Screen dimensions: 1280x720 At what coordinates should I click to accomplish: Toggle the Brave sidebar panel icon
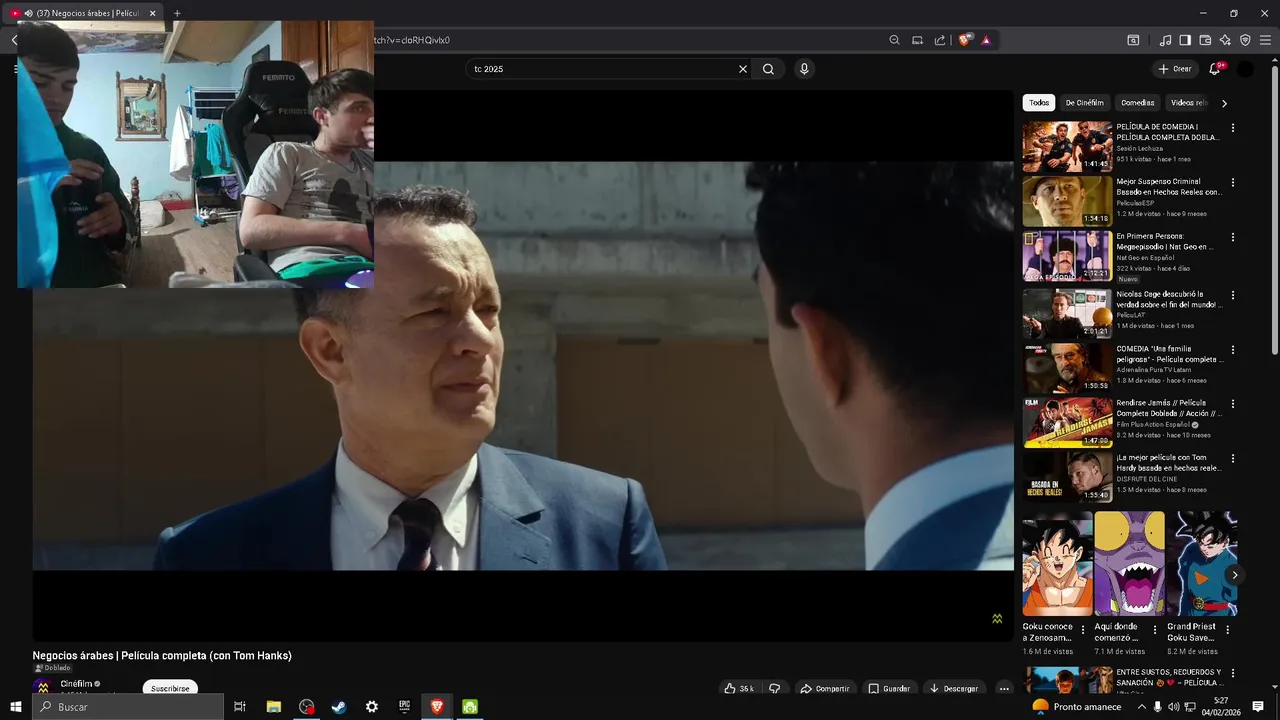coord(1185,40)
